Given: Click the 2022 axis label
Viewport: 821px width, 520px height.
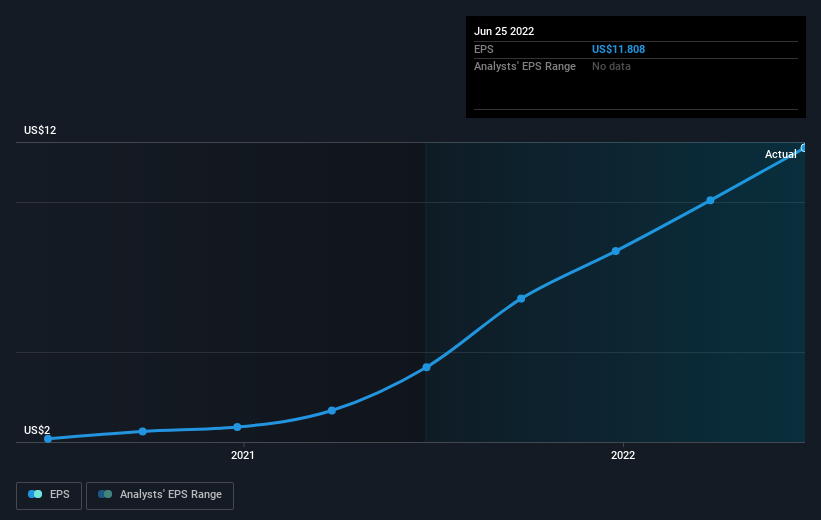Looking at the screenshot, I should [623, 456].
